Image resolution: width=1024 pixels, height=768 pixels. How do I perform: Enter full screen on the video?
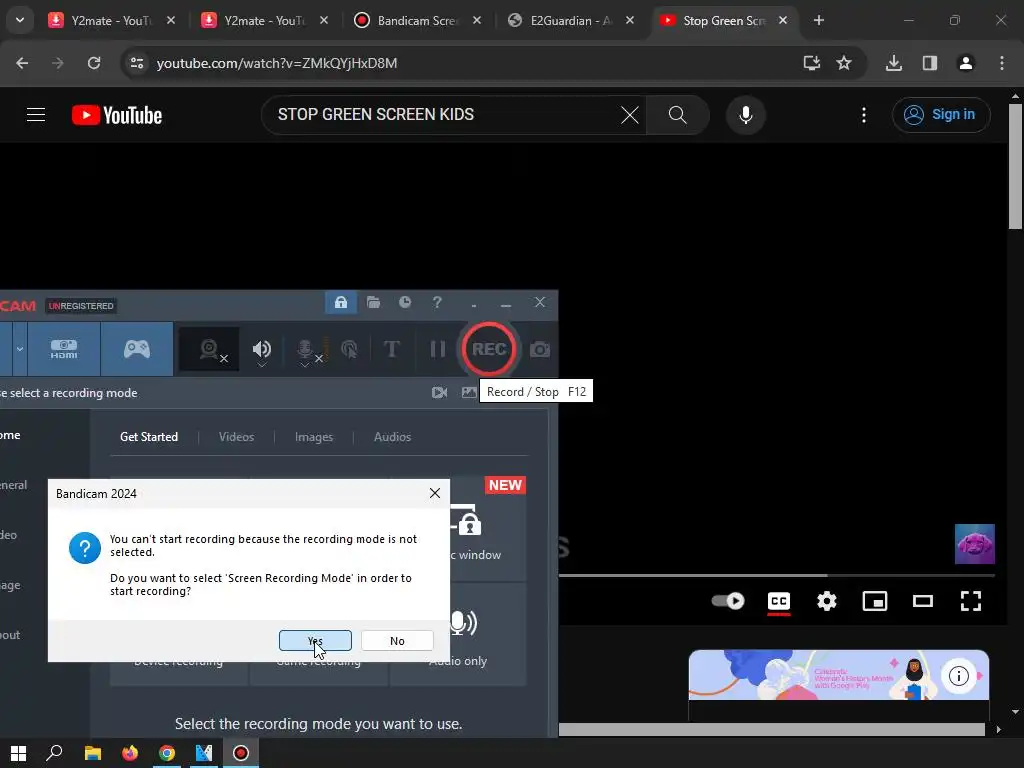[971, 601]
